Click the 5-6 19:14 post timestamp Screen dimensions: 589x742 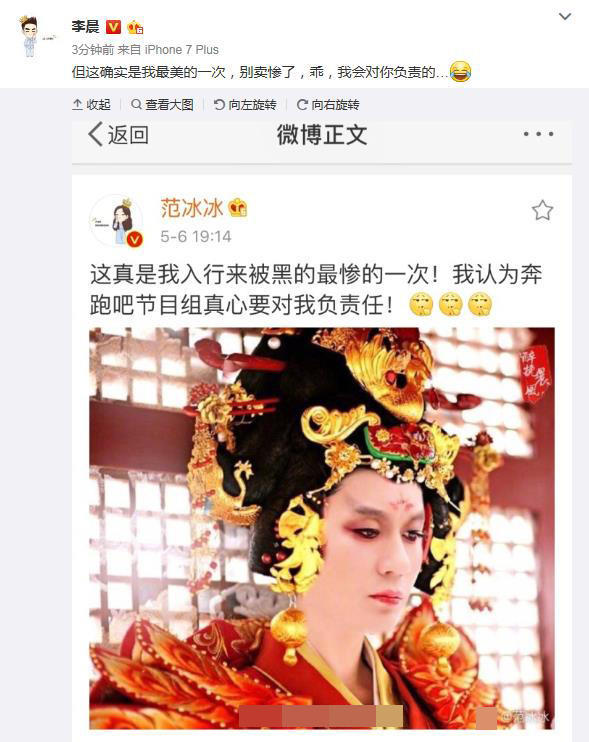tap(196, 236)
